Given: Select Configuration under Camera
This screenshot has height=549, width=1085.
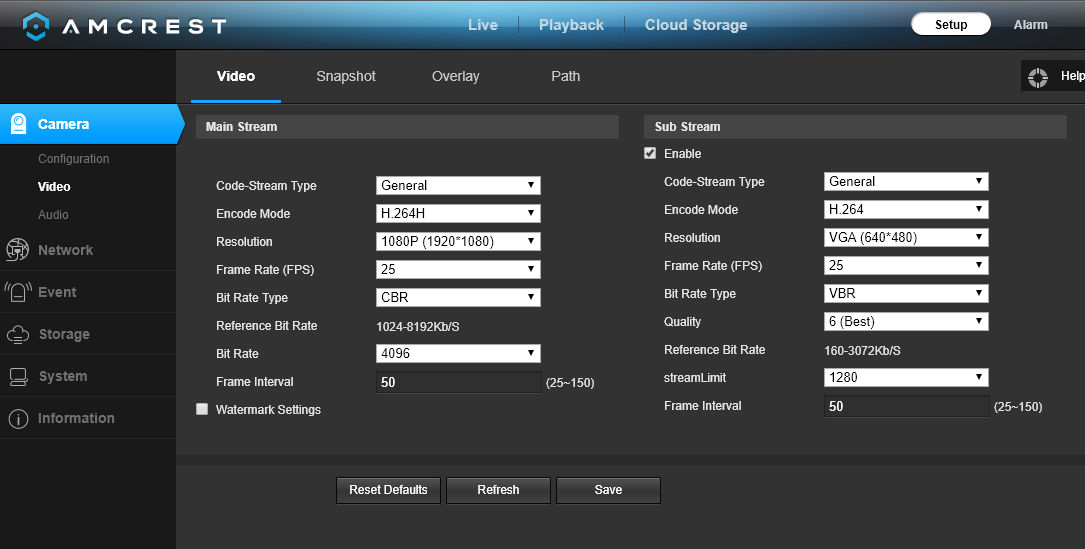Looking at the screenshot, I should 73,159.
